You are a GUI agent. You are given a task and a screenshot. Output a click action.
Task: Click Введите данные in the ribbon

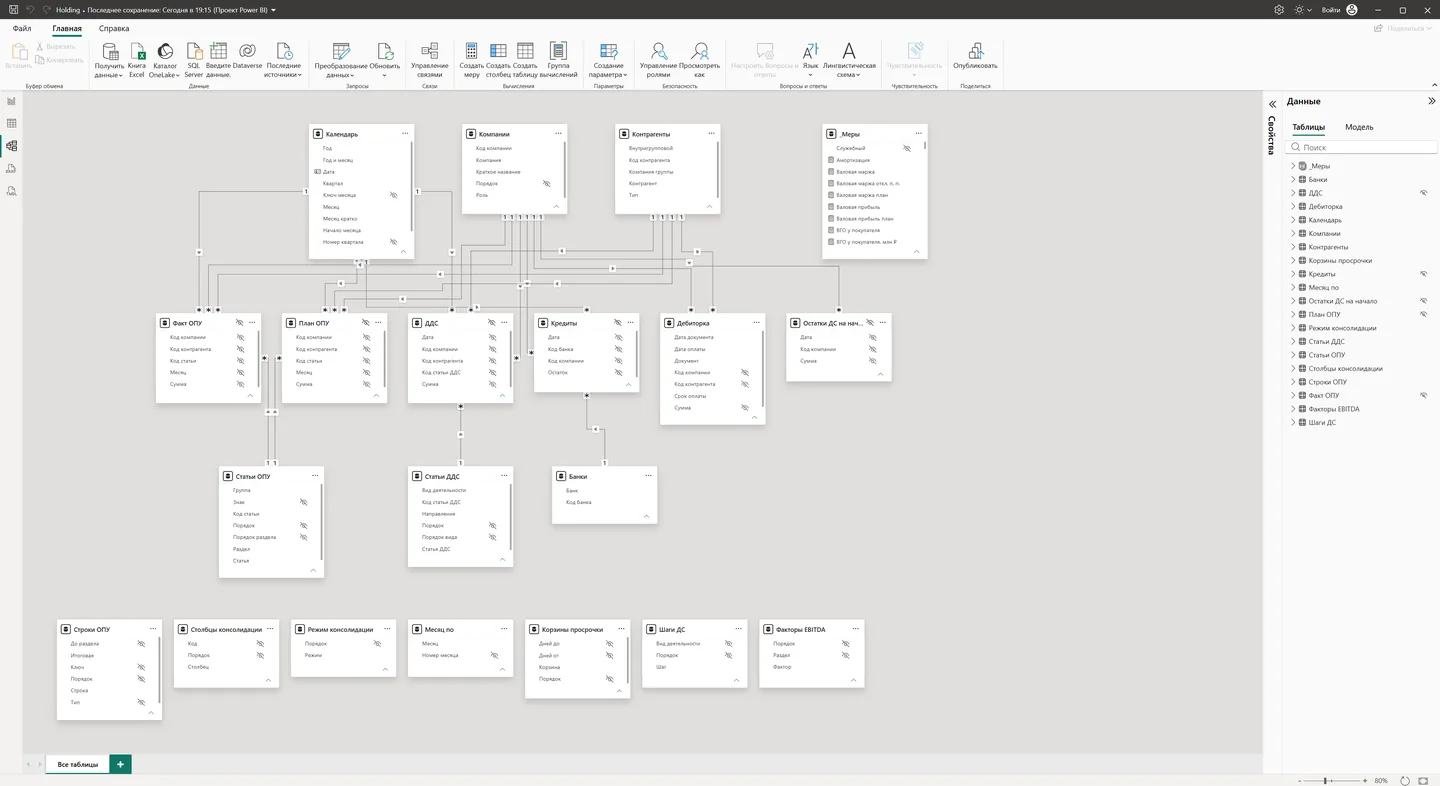[x=218, y=61]
